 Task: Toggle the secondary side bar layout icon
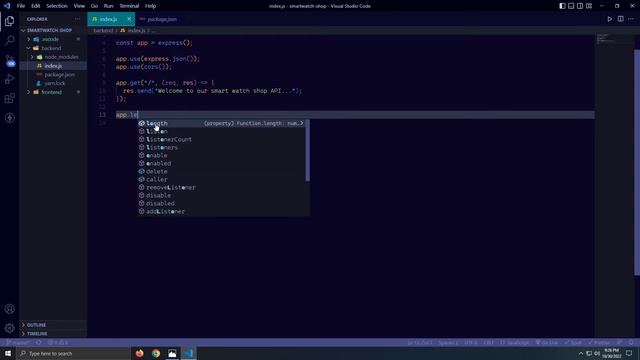(580, 6)
